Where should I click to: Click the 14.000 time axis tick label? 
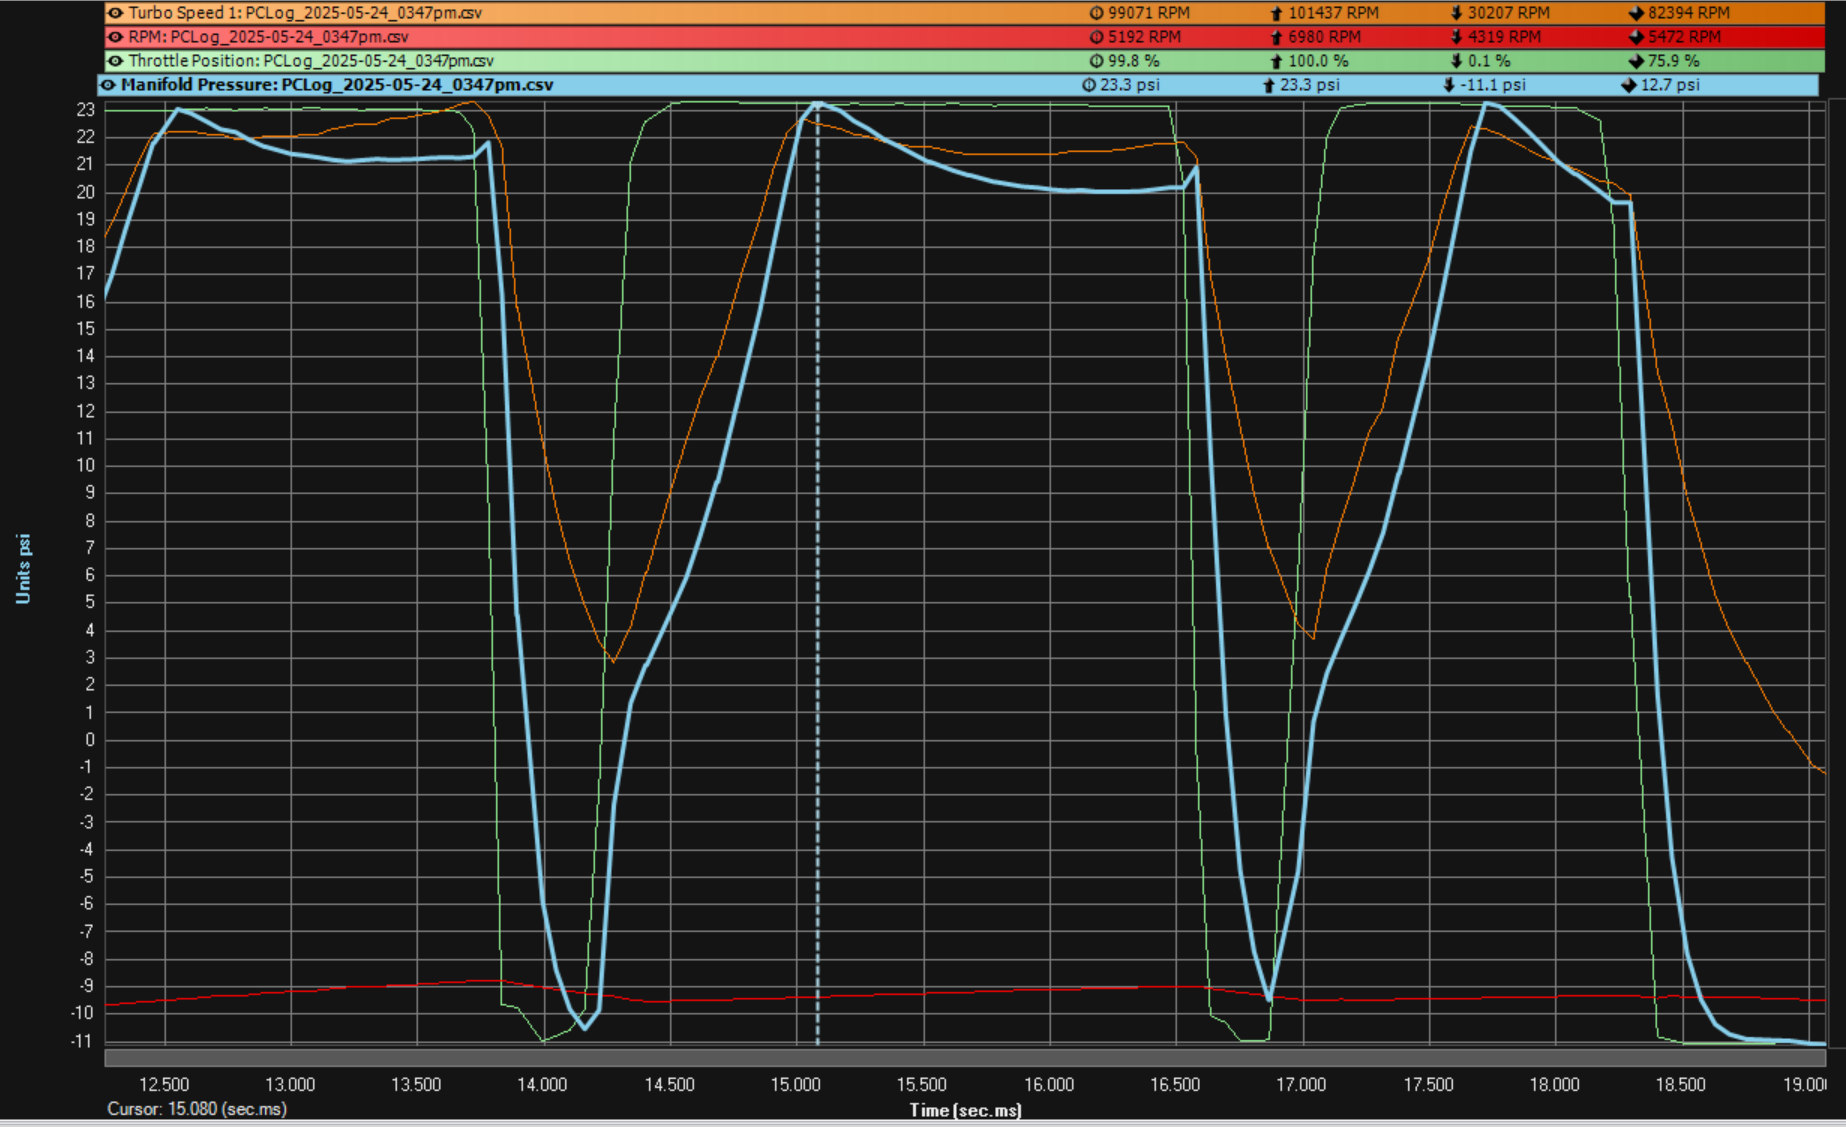coord(542,1085)
